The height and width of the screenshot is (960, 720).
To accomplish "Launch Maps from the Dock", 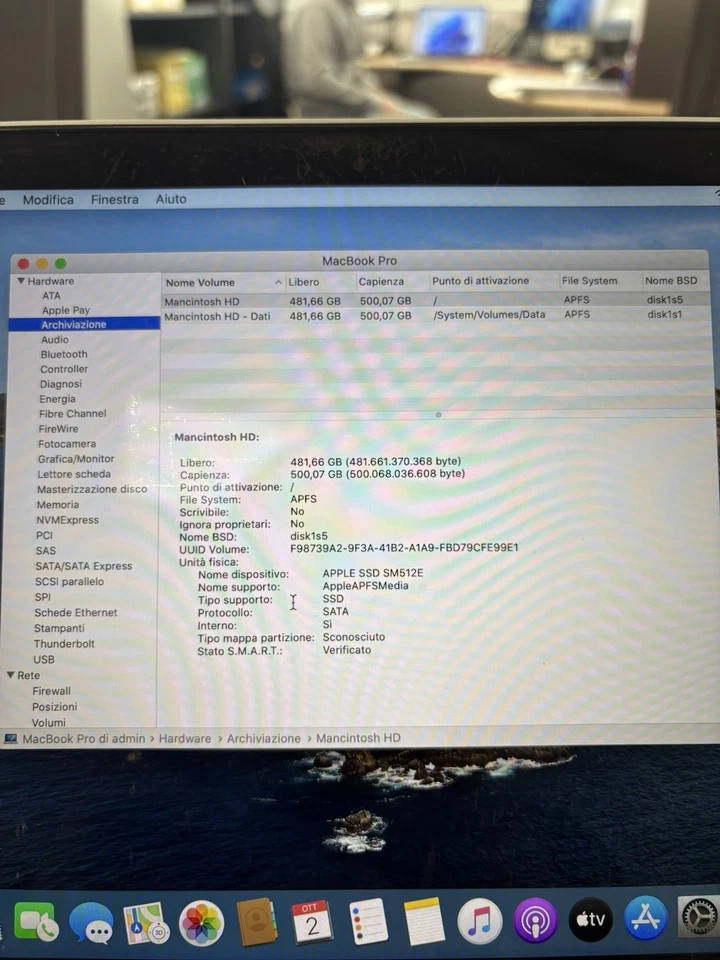I will (146, 923).
